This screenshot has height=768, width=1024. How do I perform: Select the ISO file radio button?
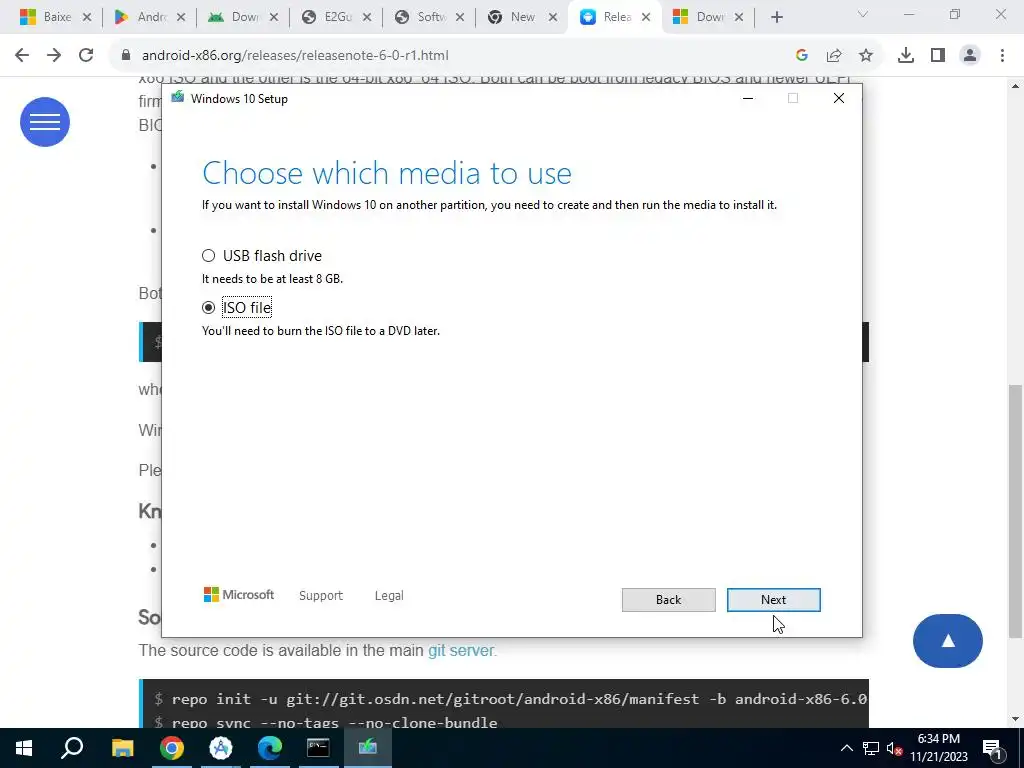pyautogui.click(x=208, y=307)
